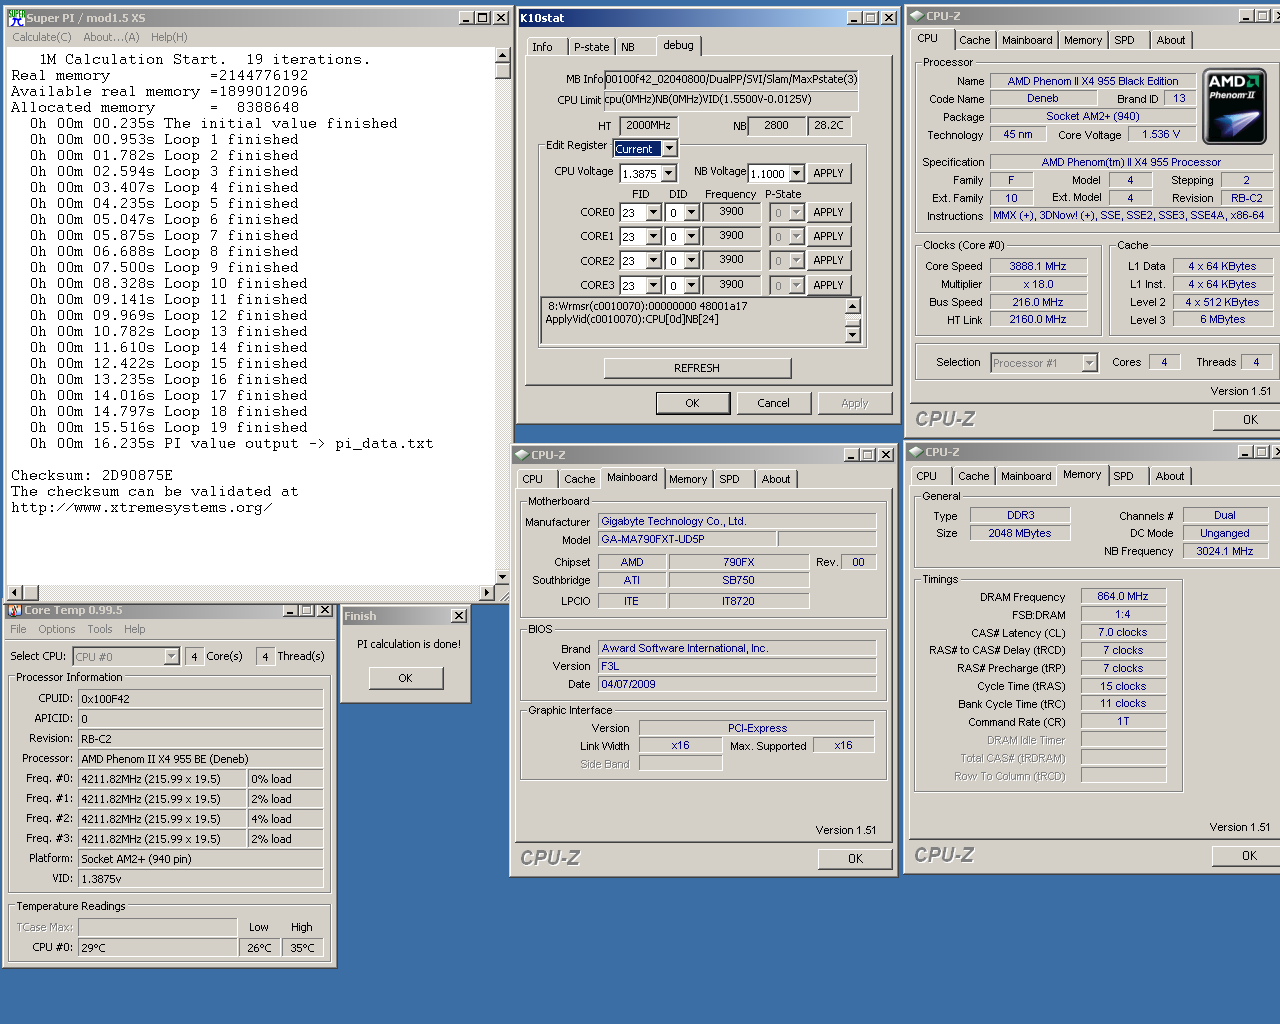
Task: Click the Super PI horizontal scrollbar left arrow
Action: click(14, 593)
